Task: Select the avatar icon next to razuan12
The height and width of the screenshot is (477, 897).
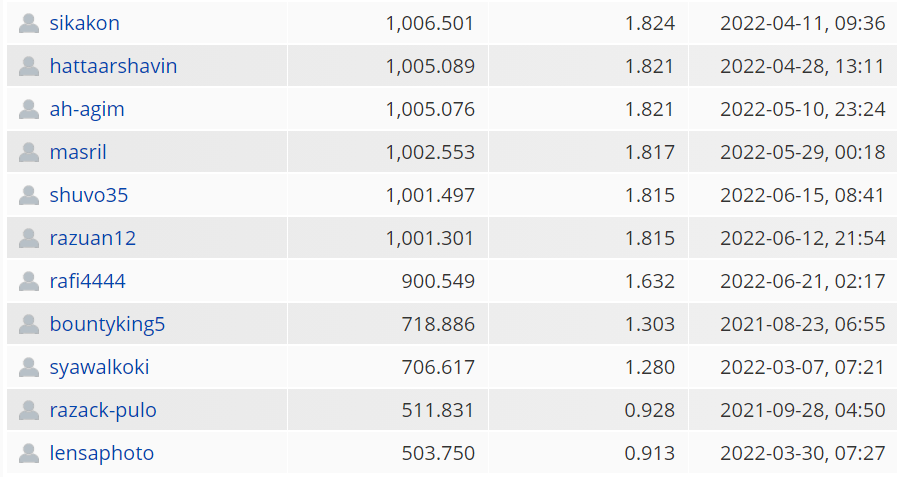Action: 29,238
